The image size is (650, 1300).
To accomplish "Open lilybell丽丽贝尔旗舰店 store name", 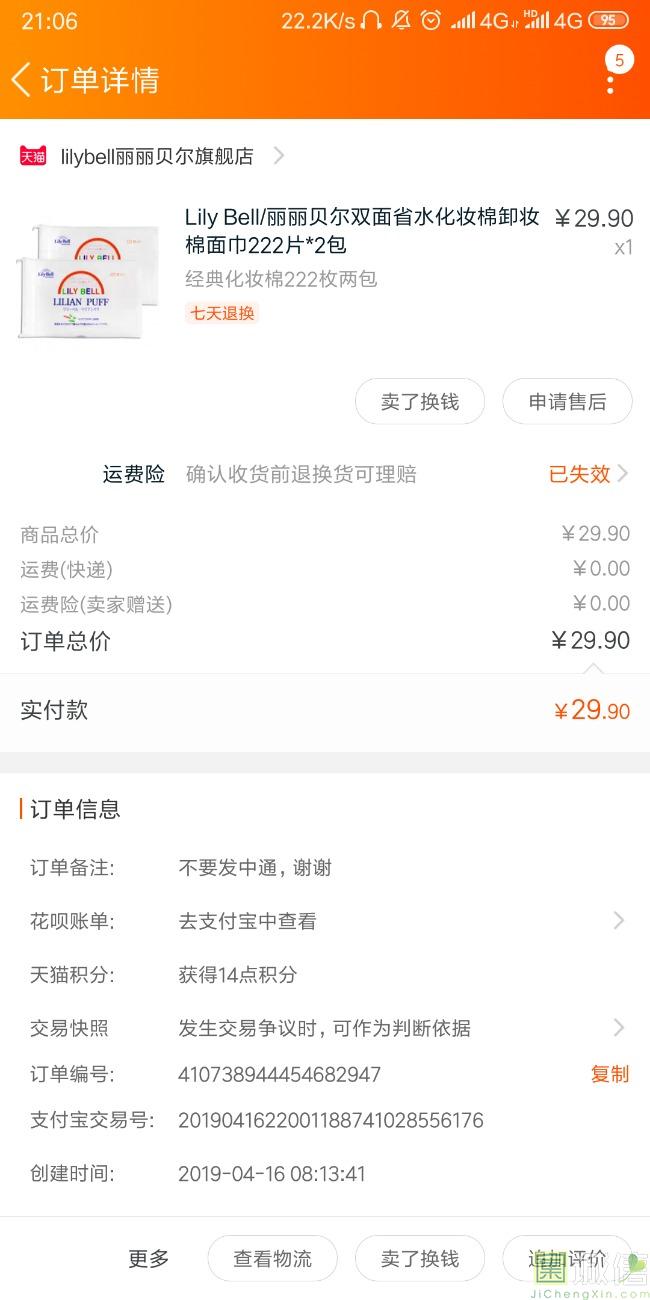I will click(x=157, y=156).
